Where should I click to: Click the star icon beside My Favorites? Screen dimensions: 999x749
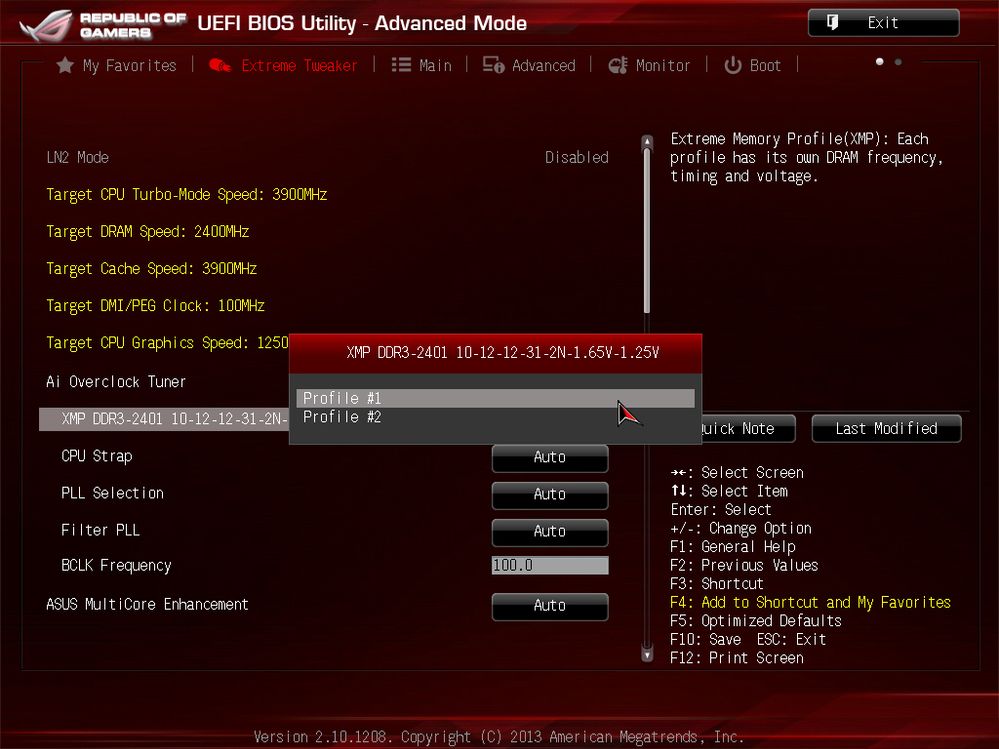pos(65,65)
